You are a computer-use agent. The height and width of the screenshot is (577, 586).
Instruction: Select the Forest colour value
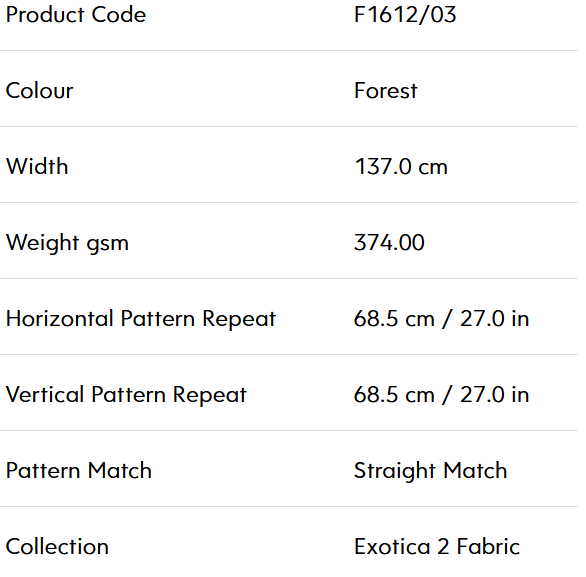386,91
